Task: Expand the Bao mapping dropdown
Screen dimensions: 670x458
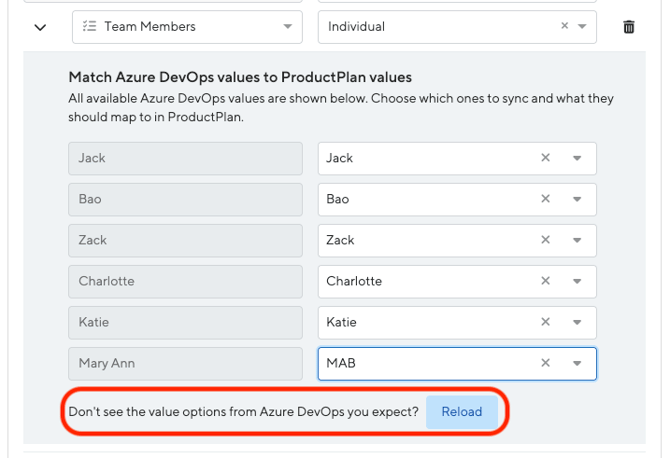Action: pyautogui.click(x=577, y=199)
